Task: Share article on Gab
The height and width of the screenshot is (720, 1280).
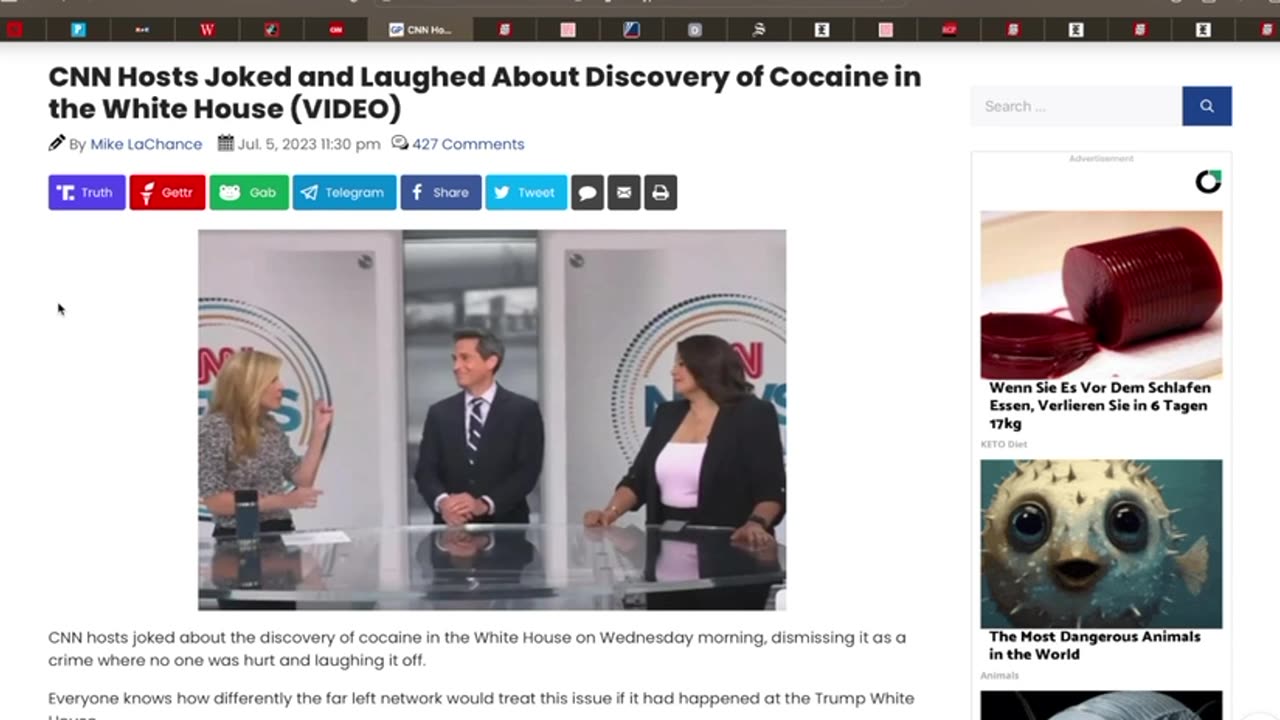Action: click(249, 192)
